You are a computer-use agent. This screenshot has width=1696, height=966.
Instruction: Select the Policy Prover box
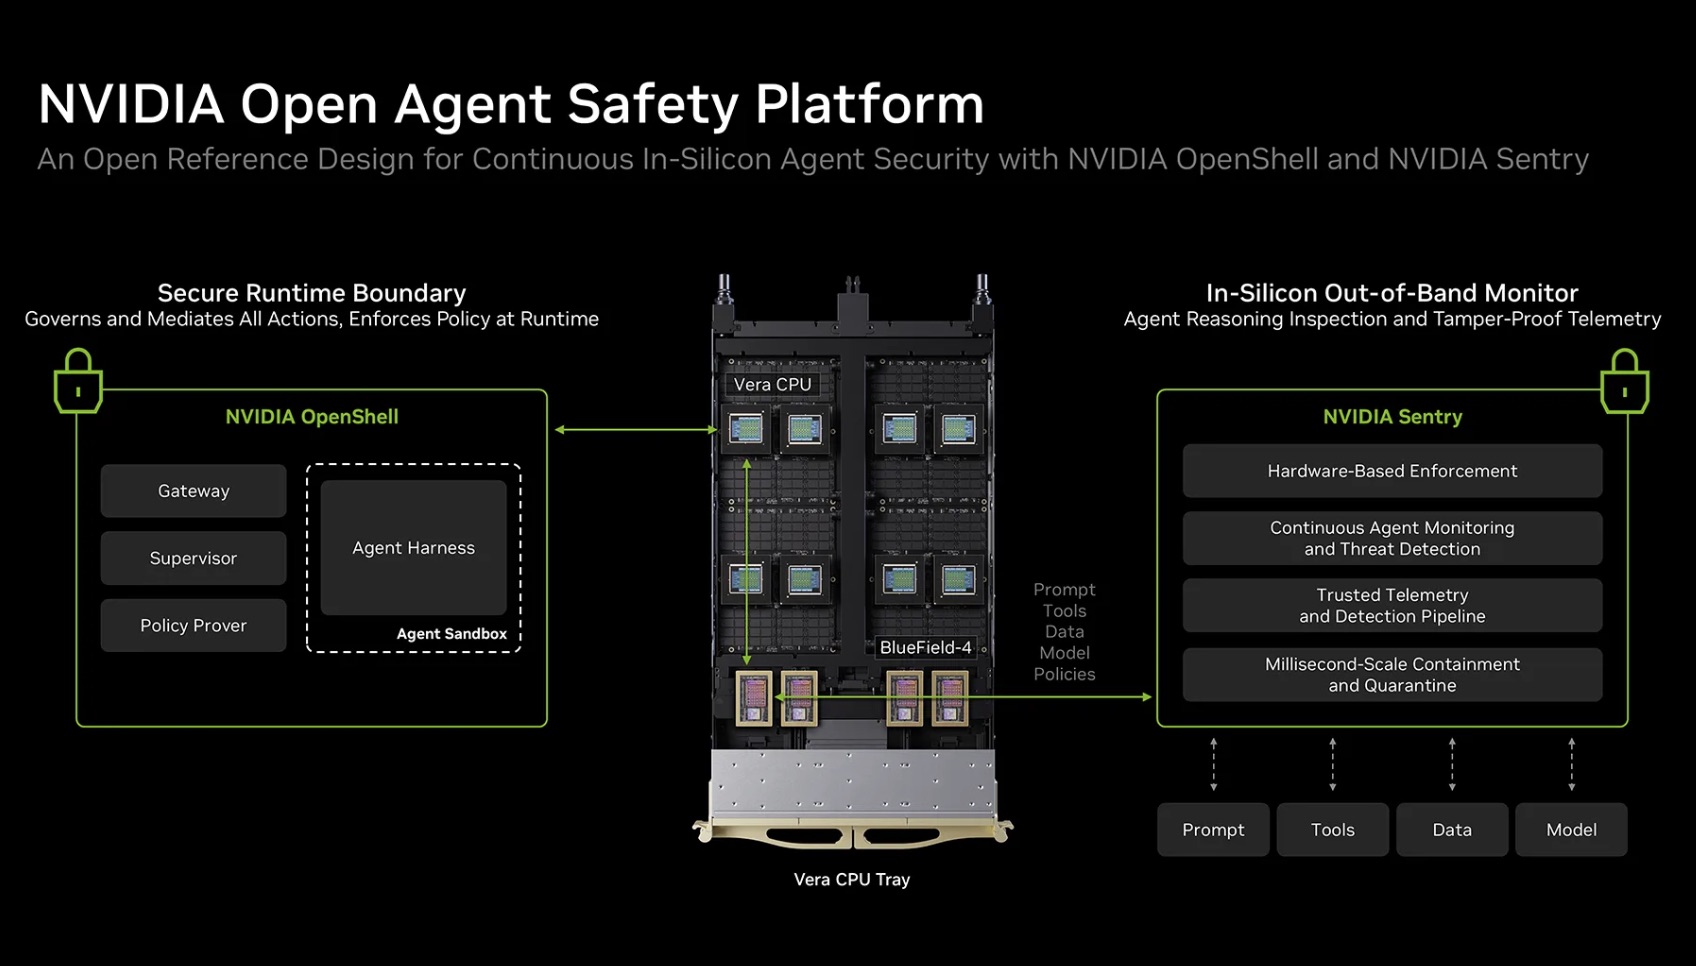[x=193, y=626]
